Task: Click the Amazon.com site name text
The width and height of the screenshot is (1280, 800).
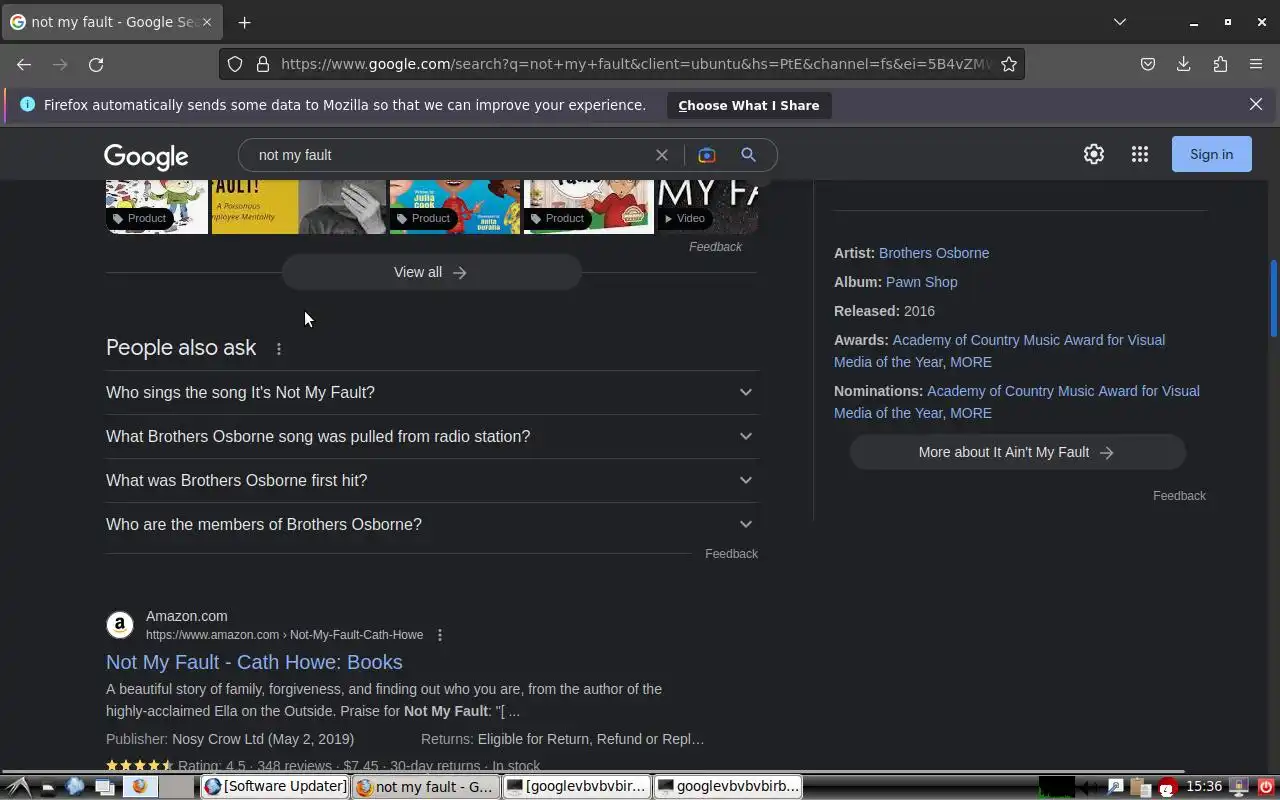Action: tap(187, 616)
